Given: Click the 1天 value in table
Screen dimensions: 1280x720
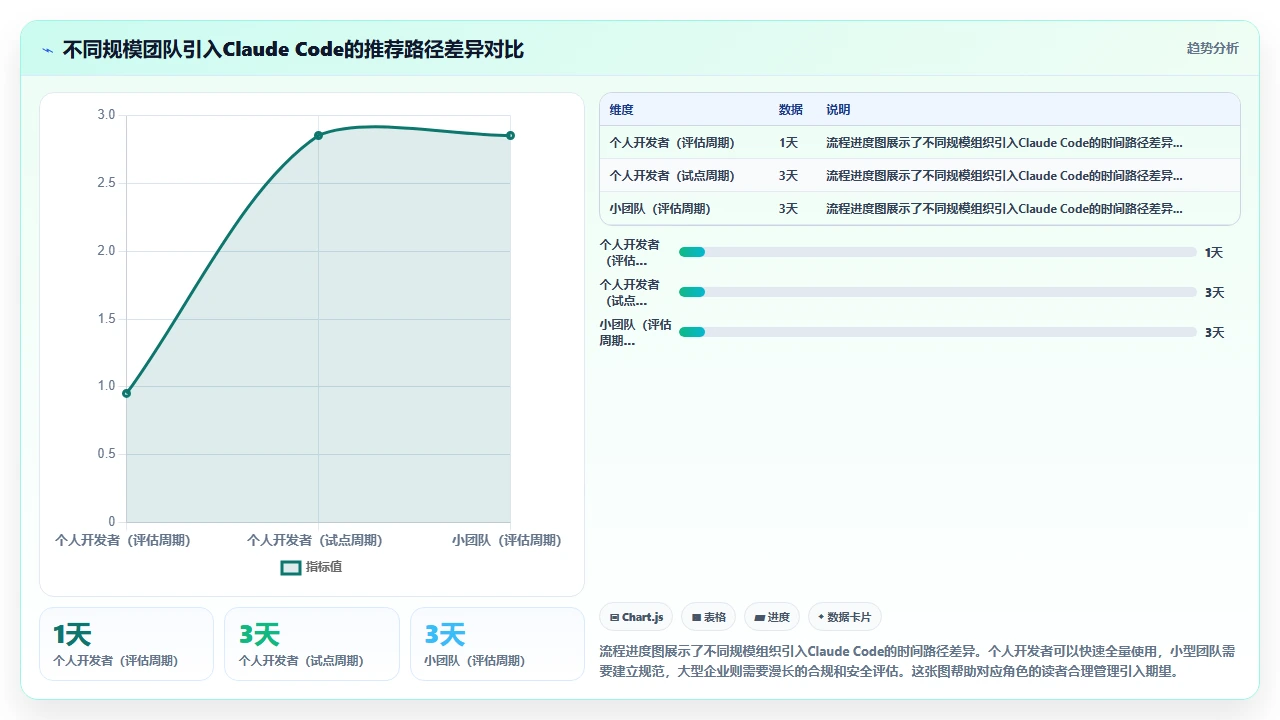Looking at the screenshot, I should point(789,143).
